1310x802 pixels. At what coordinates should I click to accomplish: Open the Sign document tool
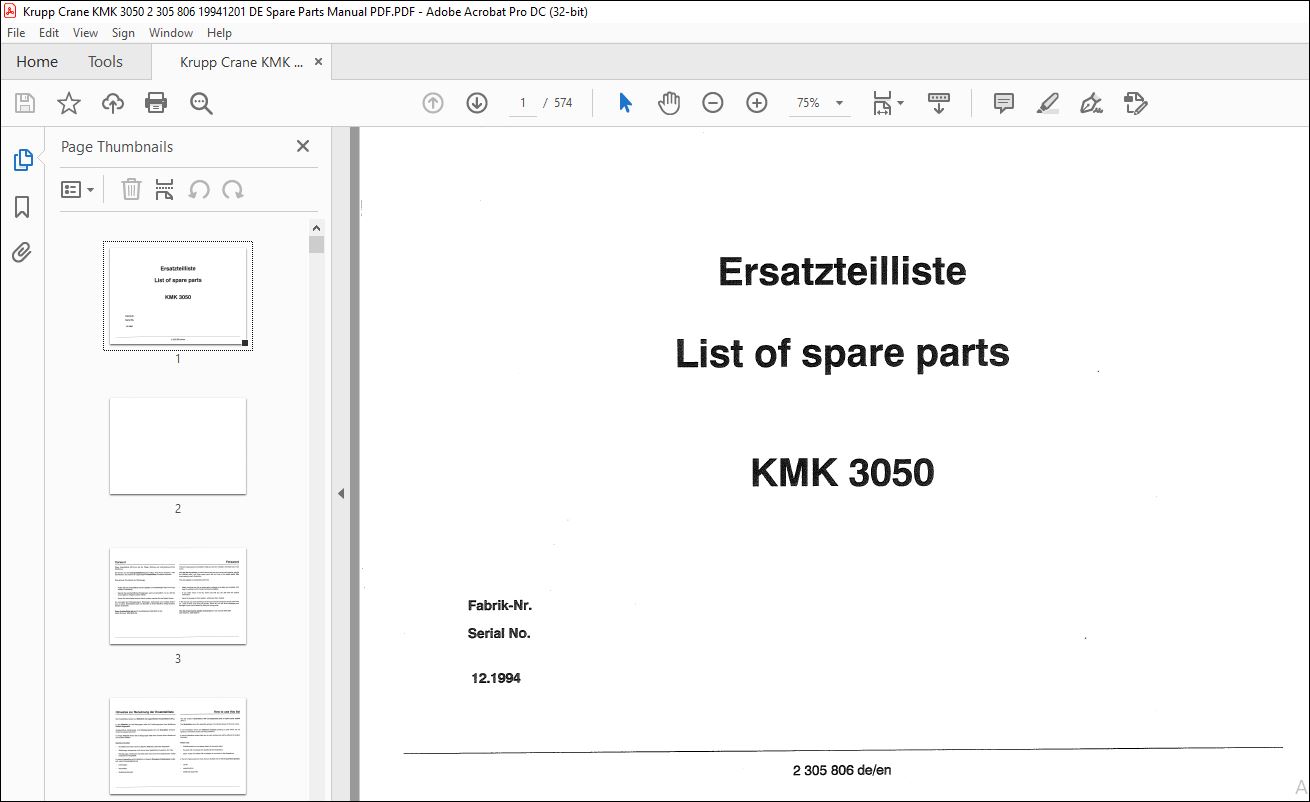pyautogui.click(x=1092, y=103)
